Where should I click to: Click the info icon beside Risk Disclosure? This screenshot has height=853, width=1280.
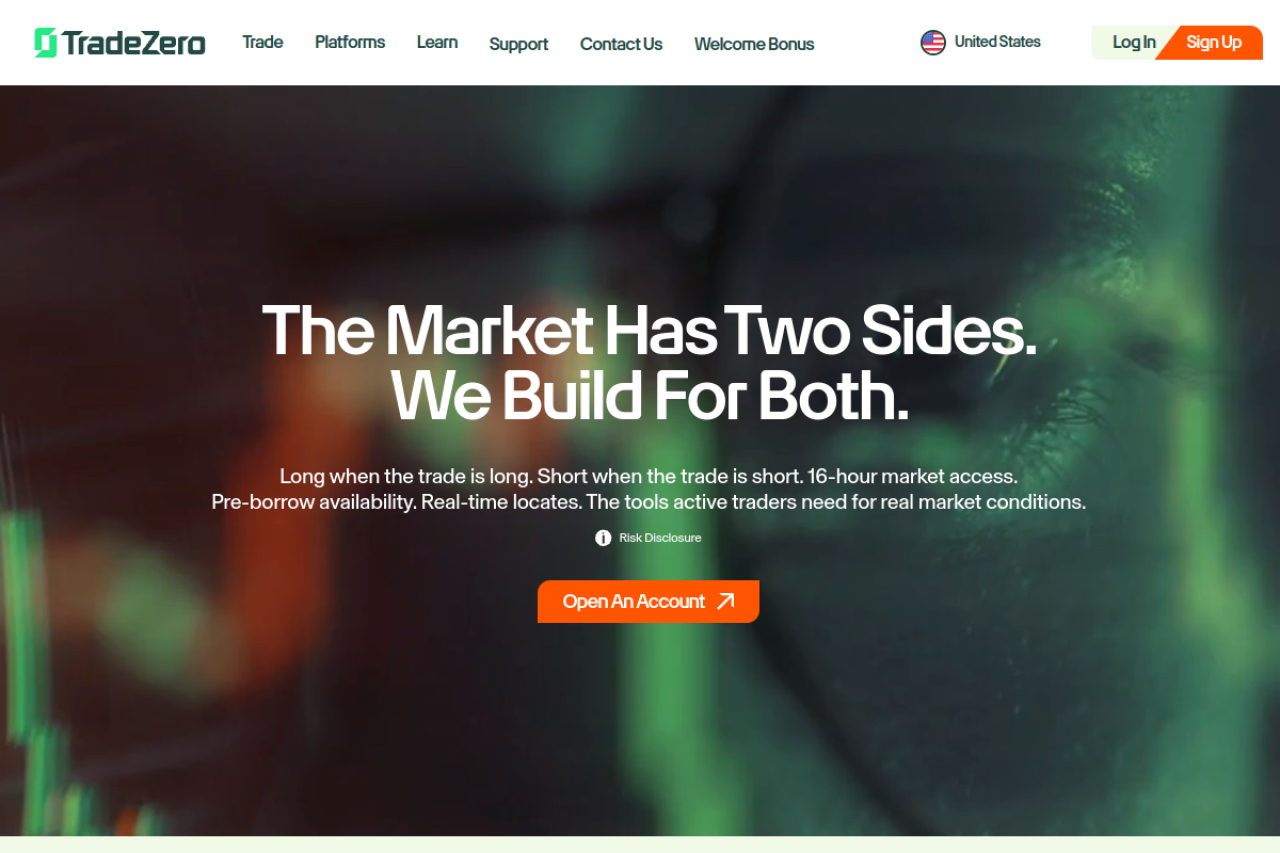click(603, 538)
